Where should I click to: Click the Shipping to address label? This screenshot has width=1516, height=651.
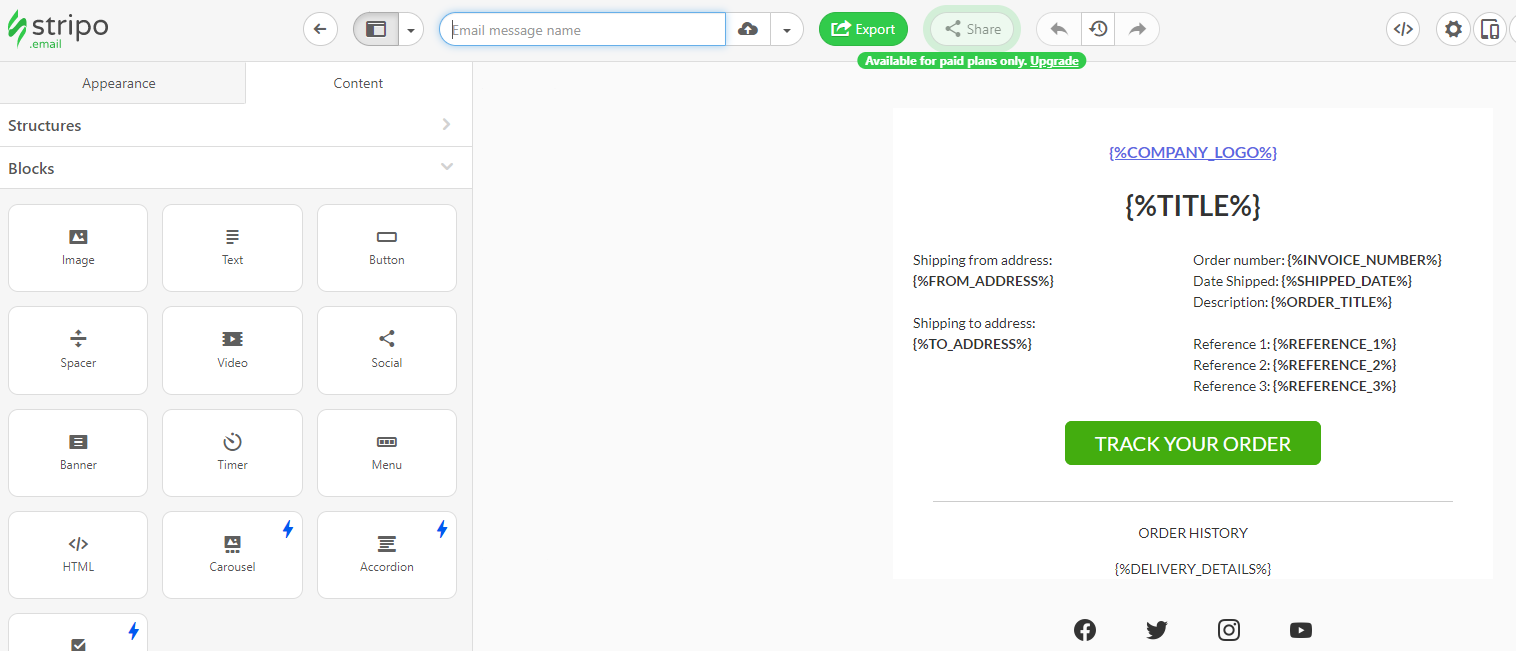coord(974,323)
